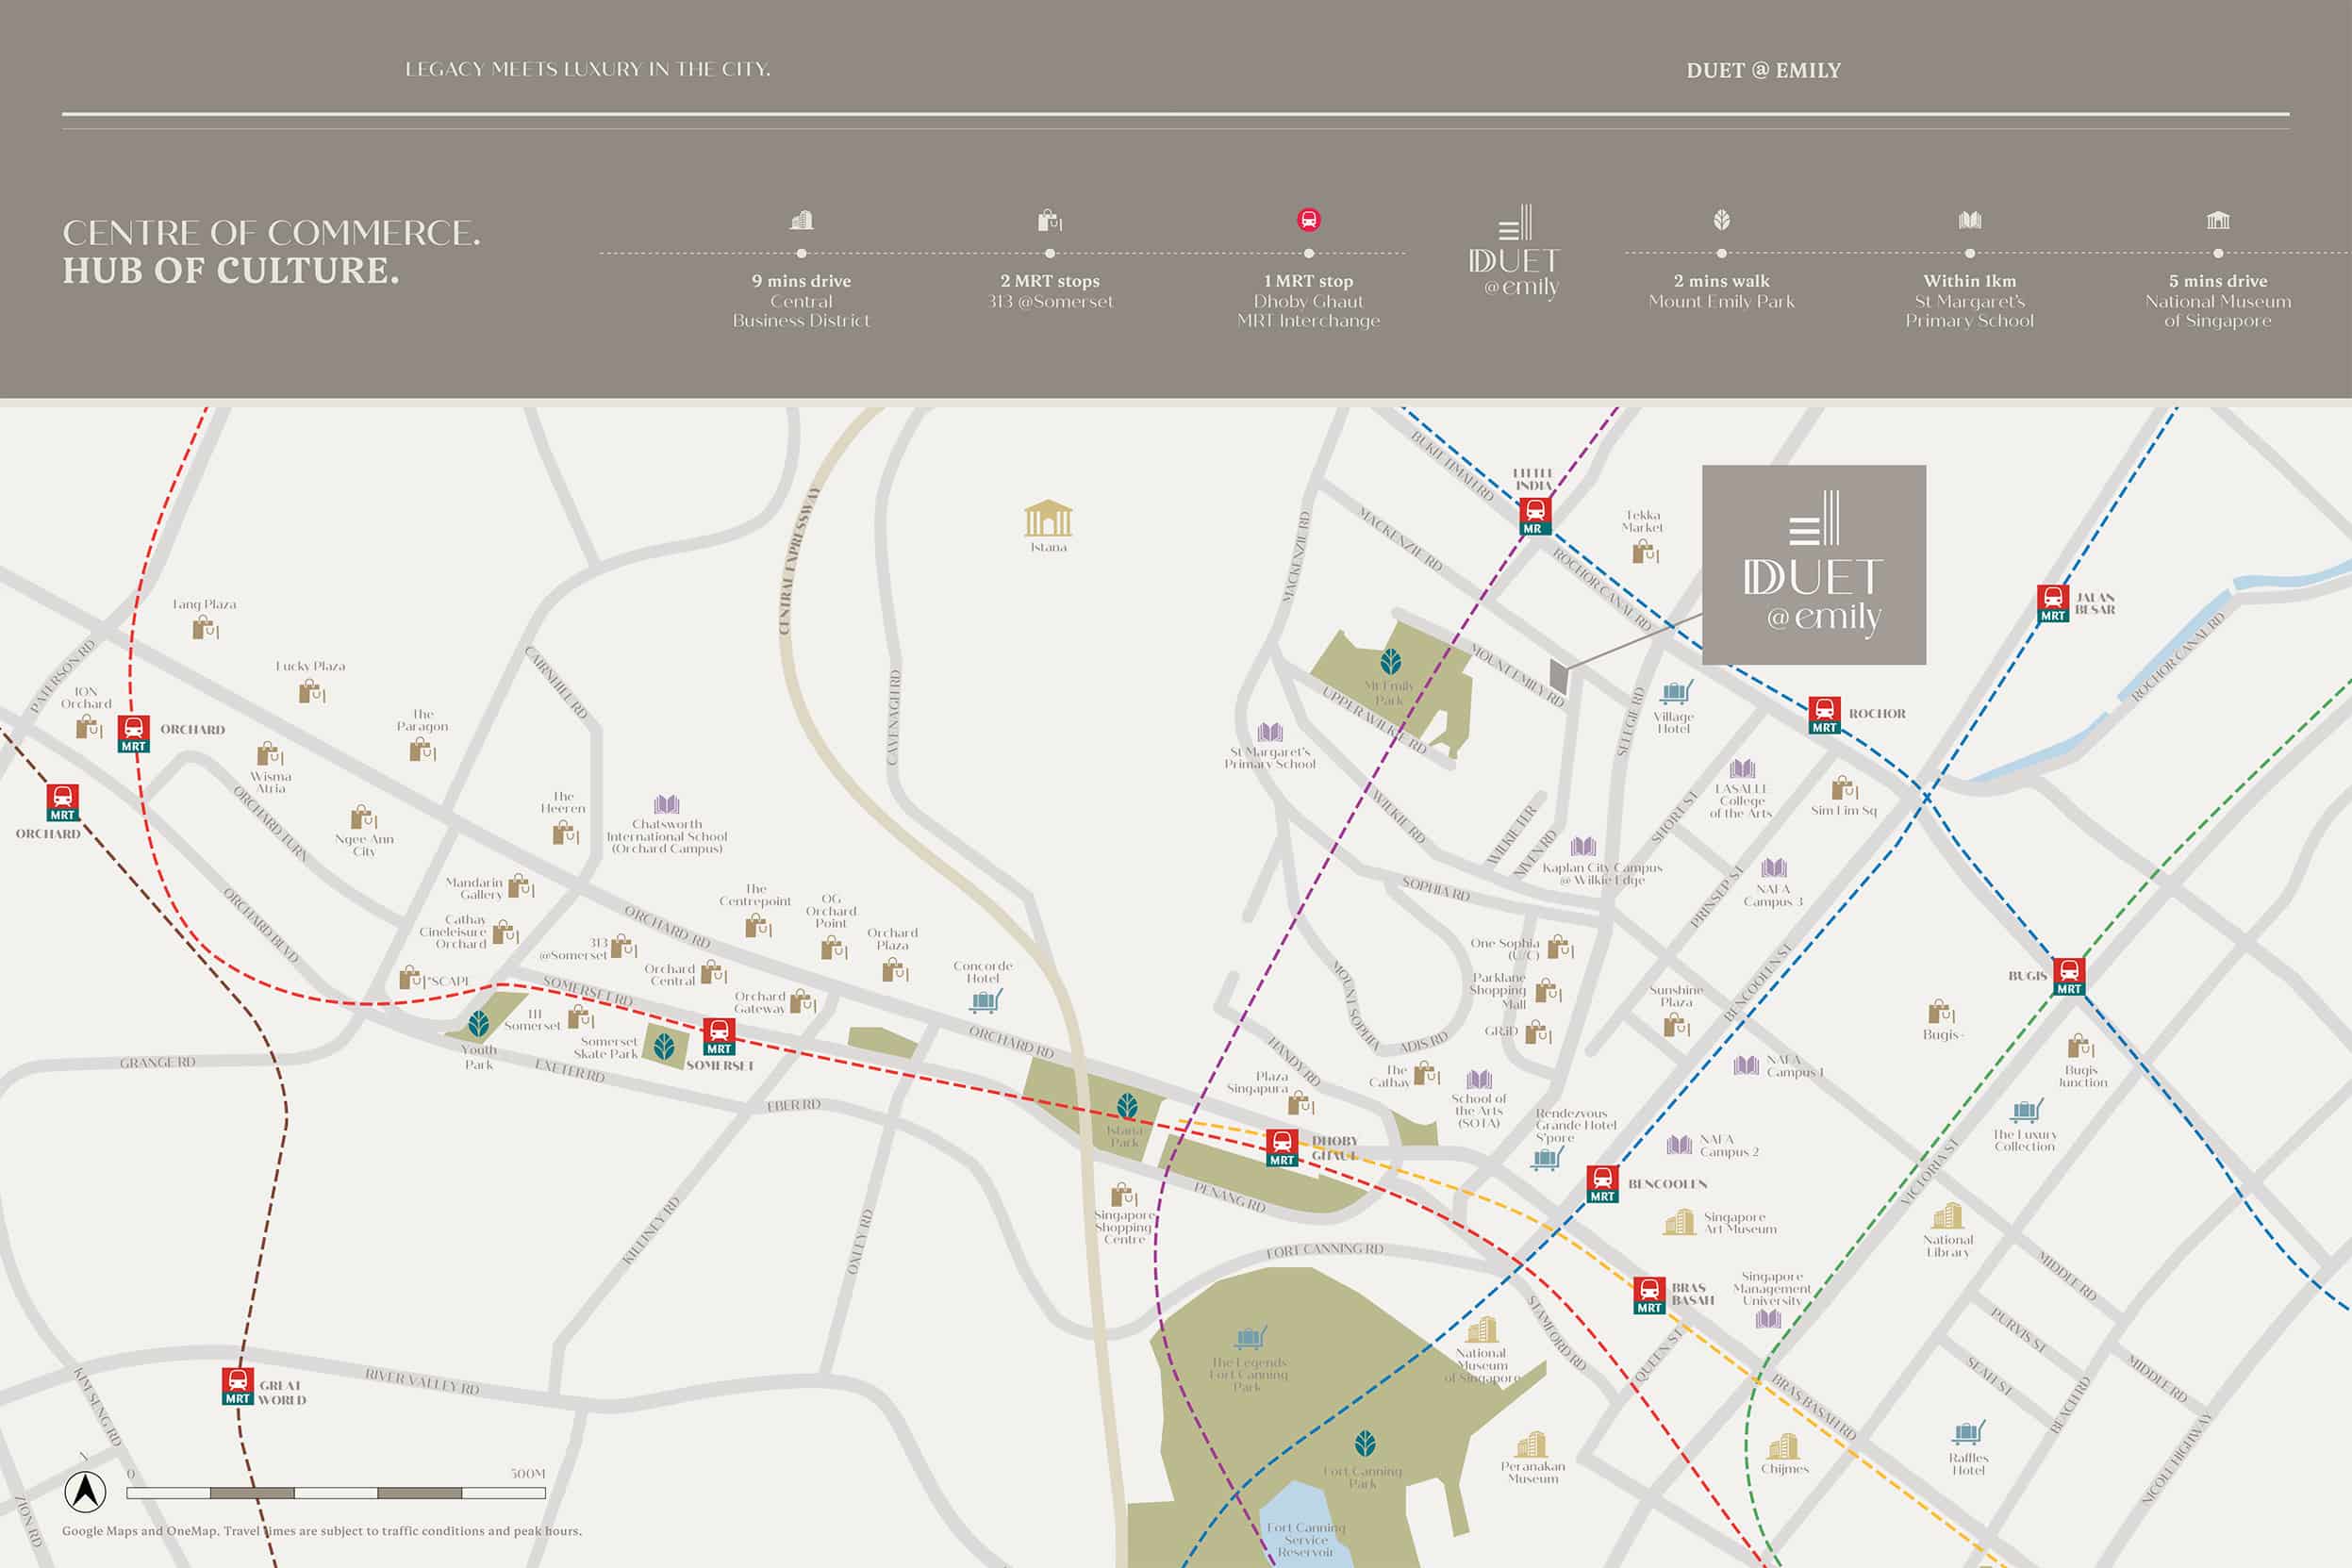Click the 'FORT CANNING RD' road label
The width and height of the screenshot is (2352, 1568).
[1325, 1250]
